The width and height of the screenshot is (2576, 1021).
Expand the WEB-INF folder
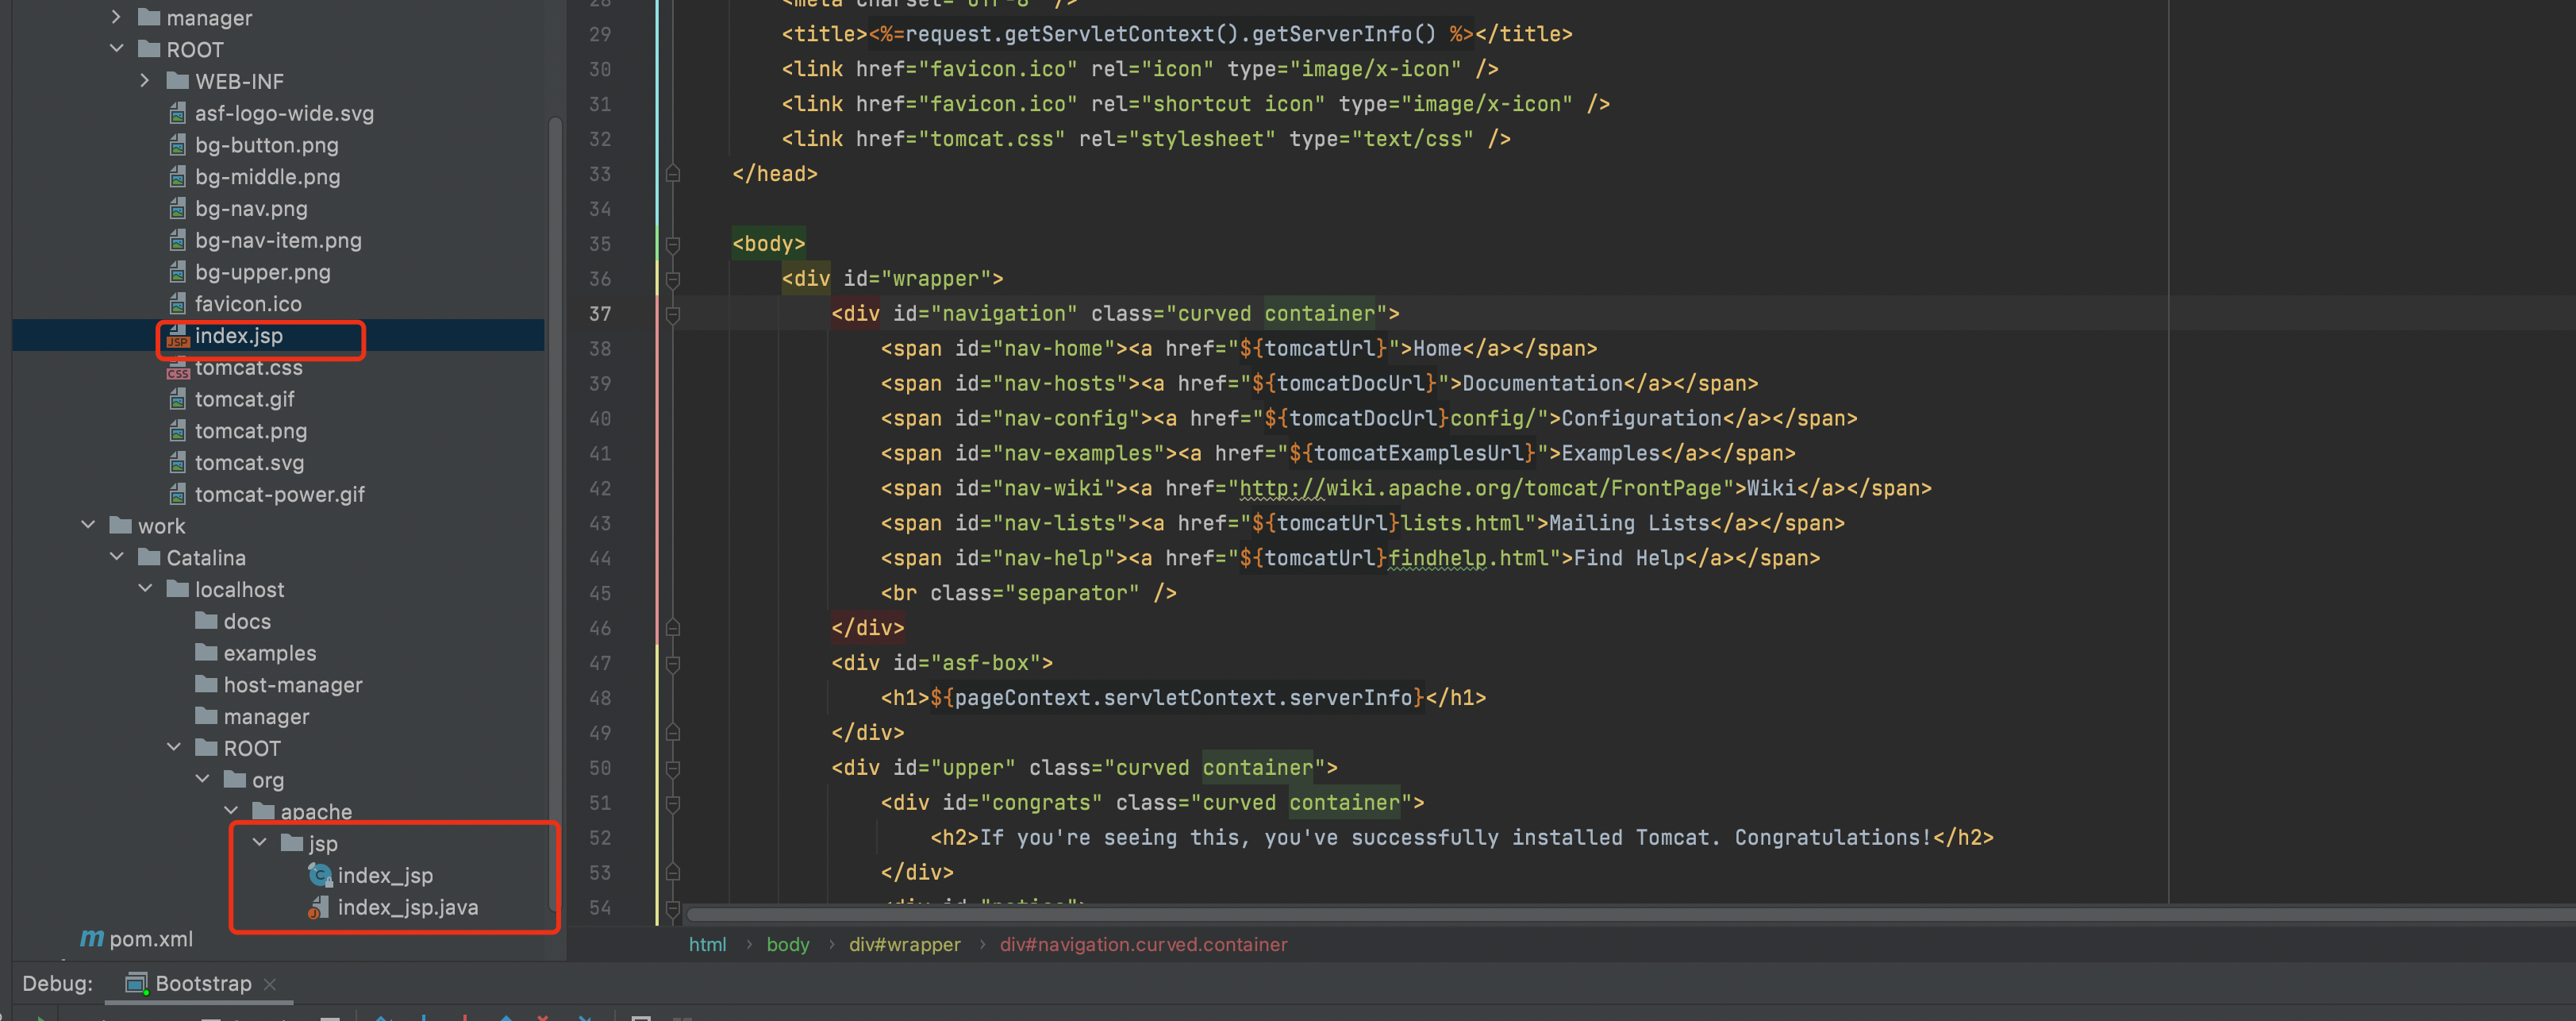(145, 81)
